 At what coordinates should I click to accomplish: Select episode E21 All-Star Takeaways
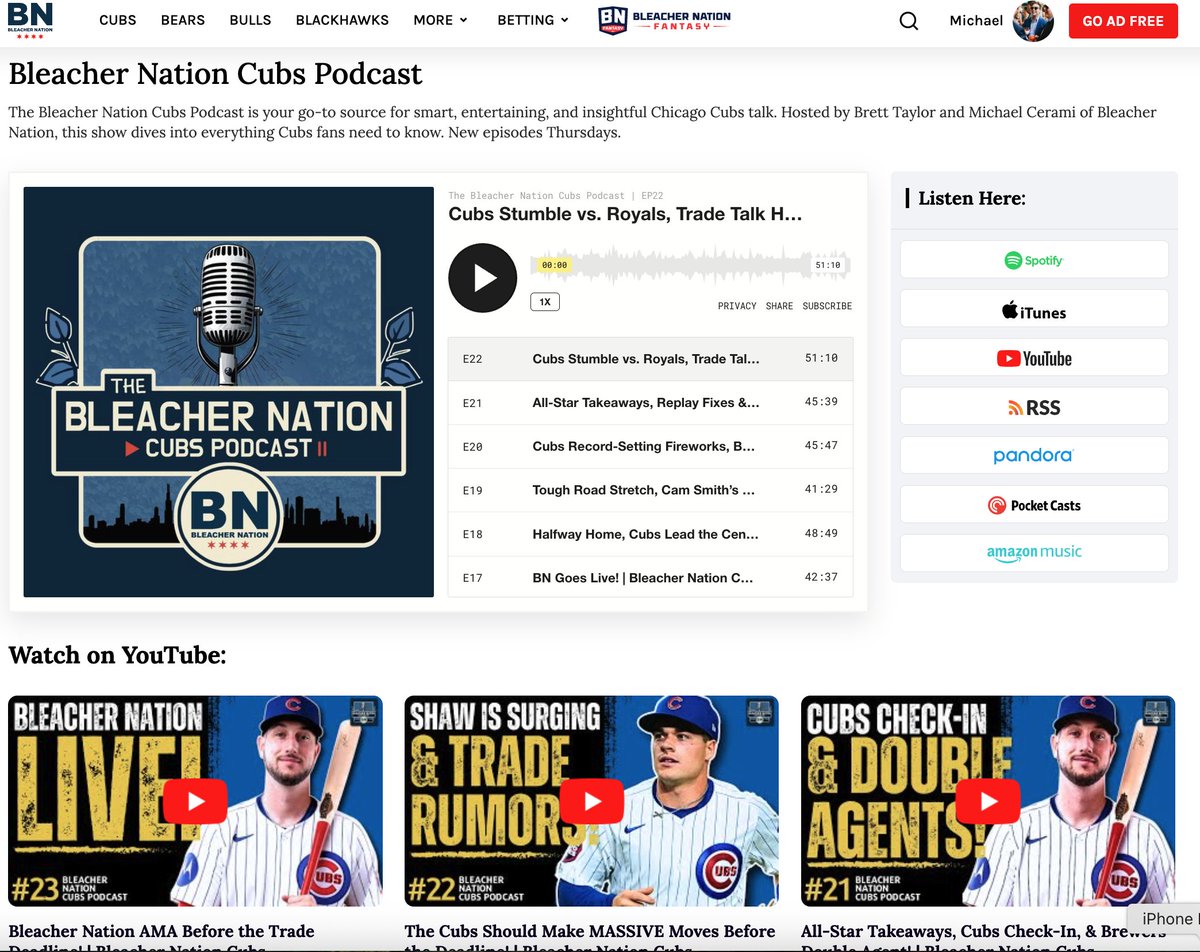coord(650,402)
